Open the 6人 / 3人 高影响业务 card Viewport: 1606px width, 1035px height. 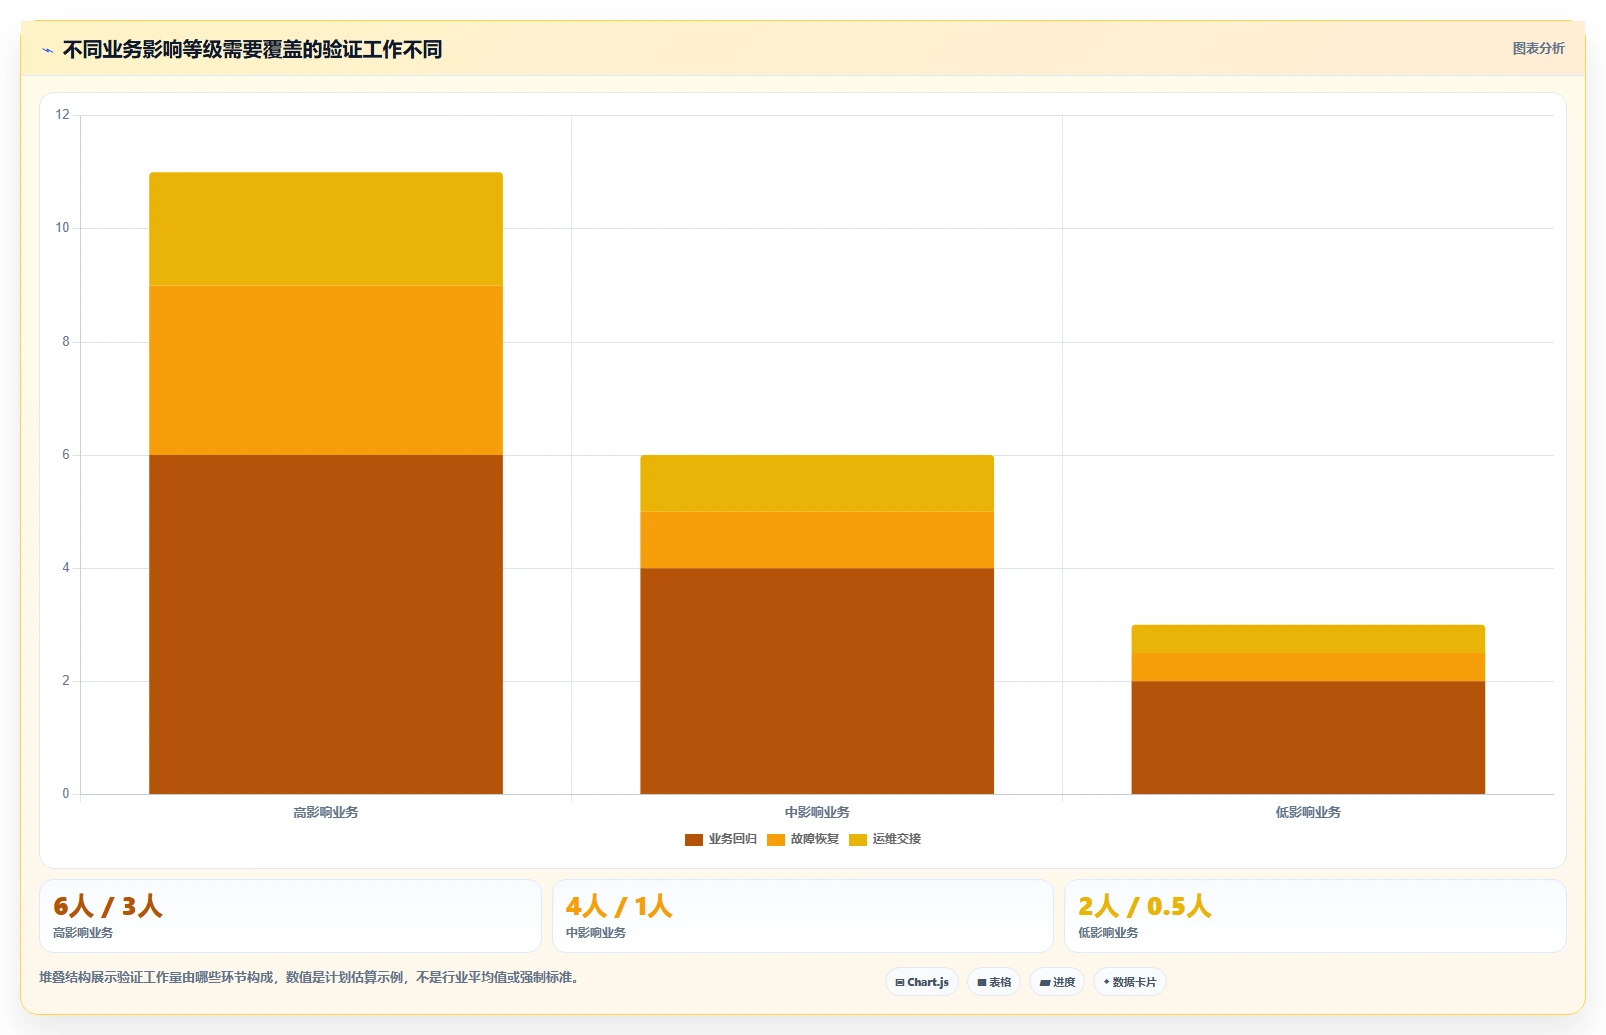(x=290, y=916)
